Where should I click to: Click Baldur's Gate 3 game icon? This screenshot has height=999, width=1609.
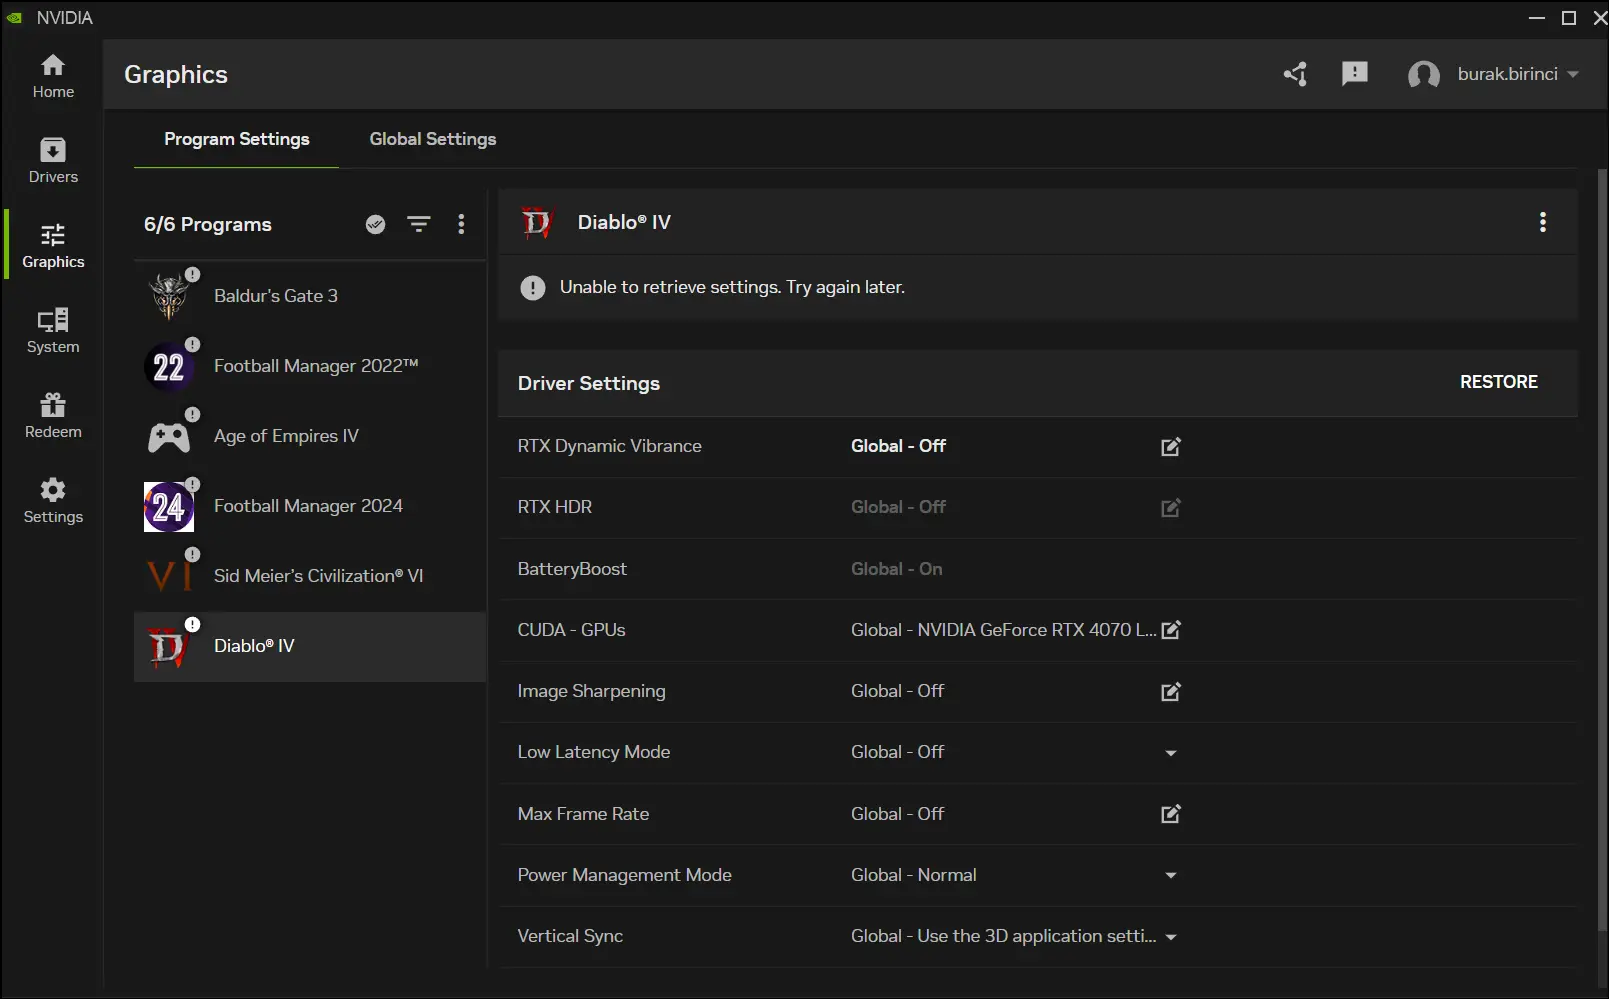pyautogui.click(x=169, y=296)
